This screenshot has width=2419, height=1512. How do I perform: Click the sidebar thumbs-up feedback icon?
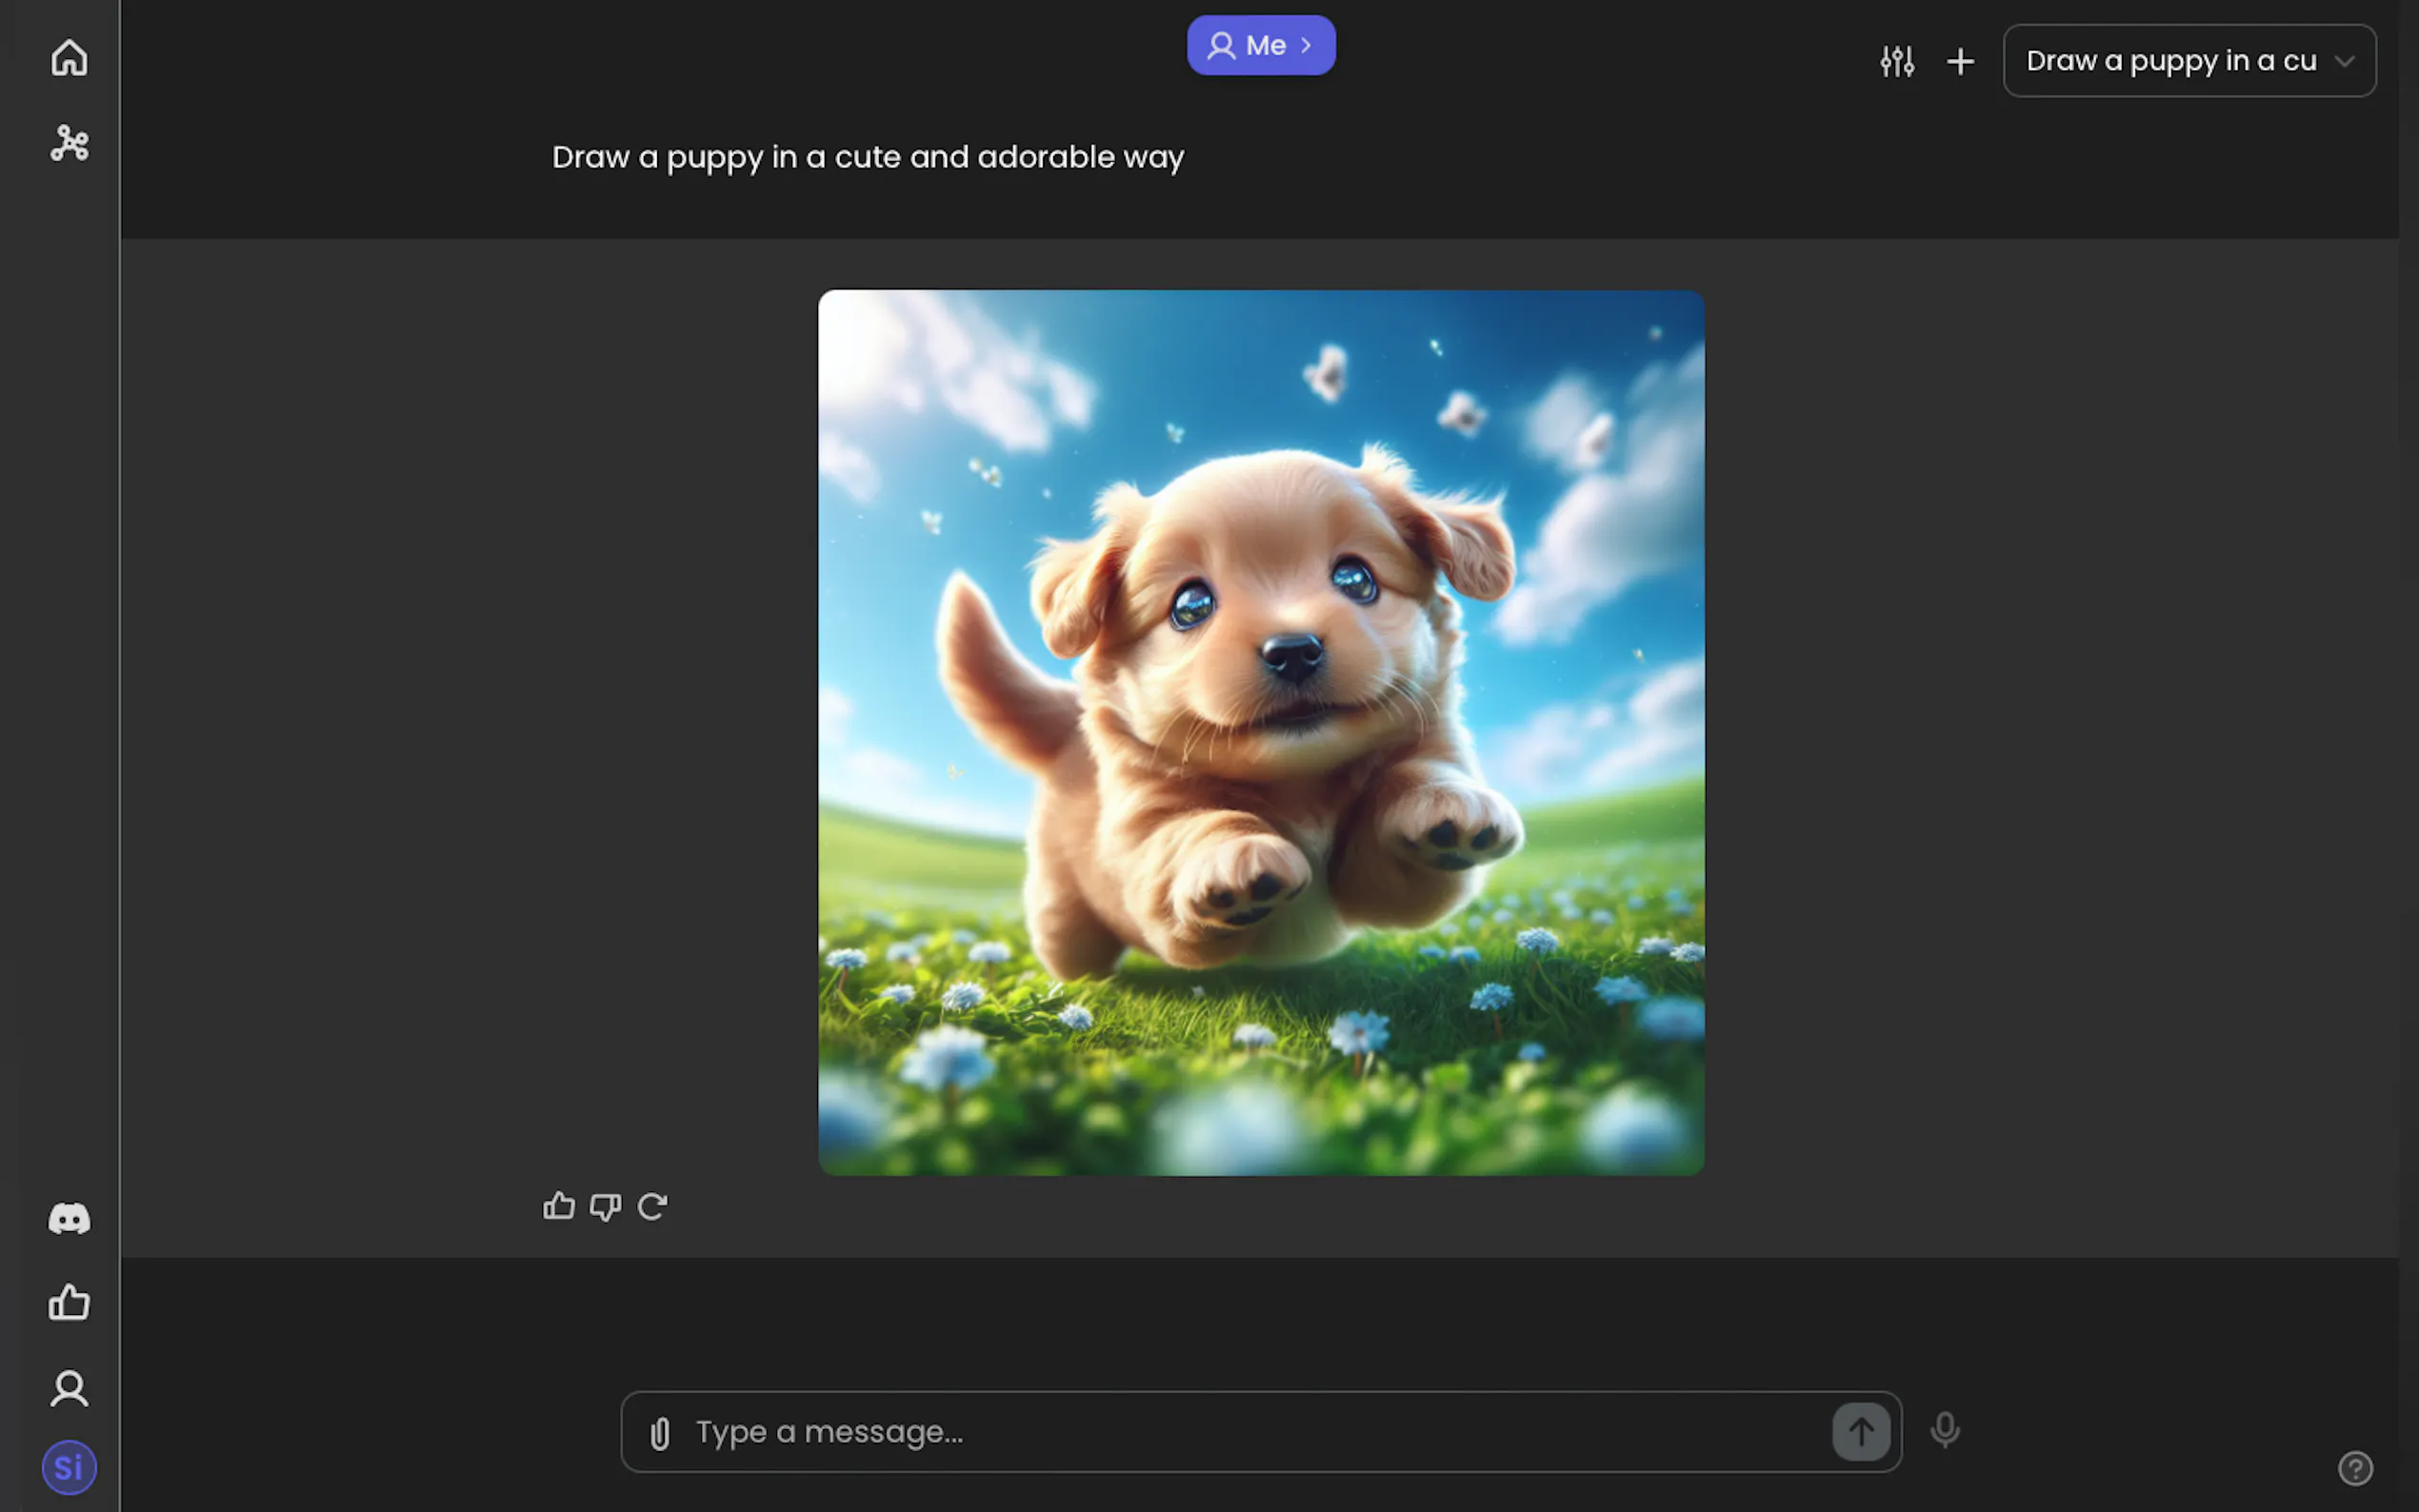coord(69,1302)
